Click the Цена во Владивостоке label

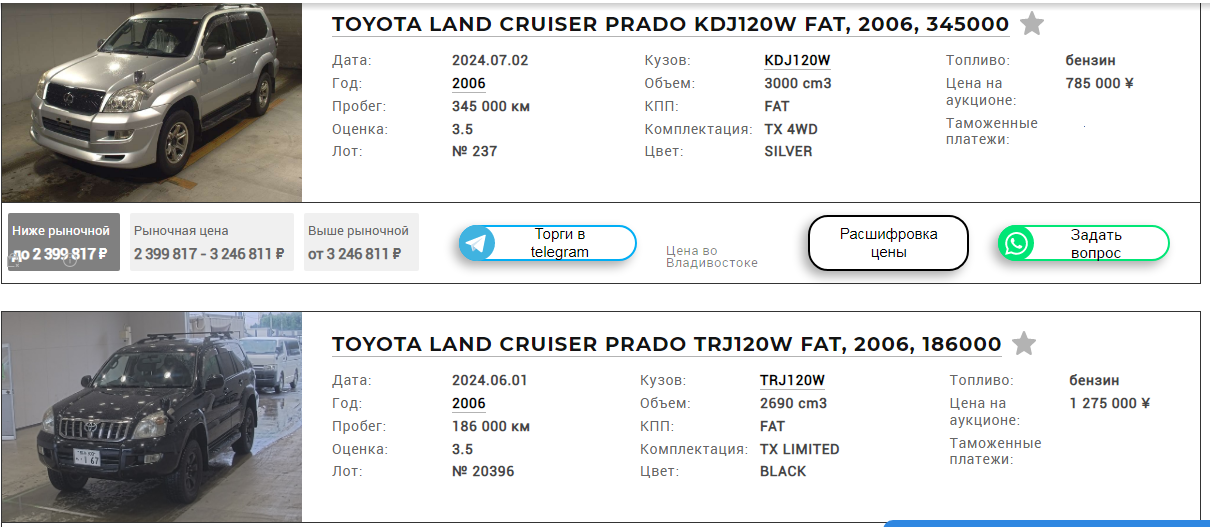pos(712,257)
